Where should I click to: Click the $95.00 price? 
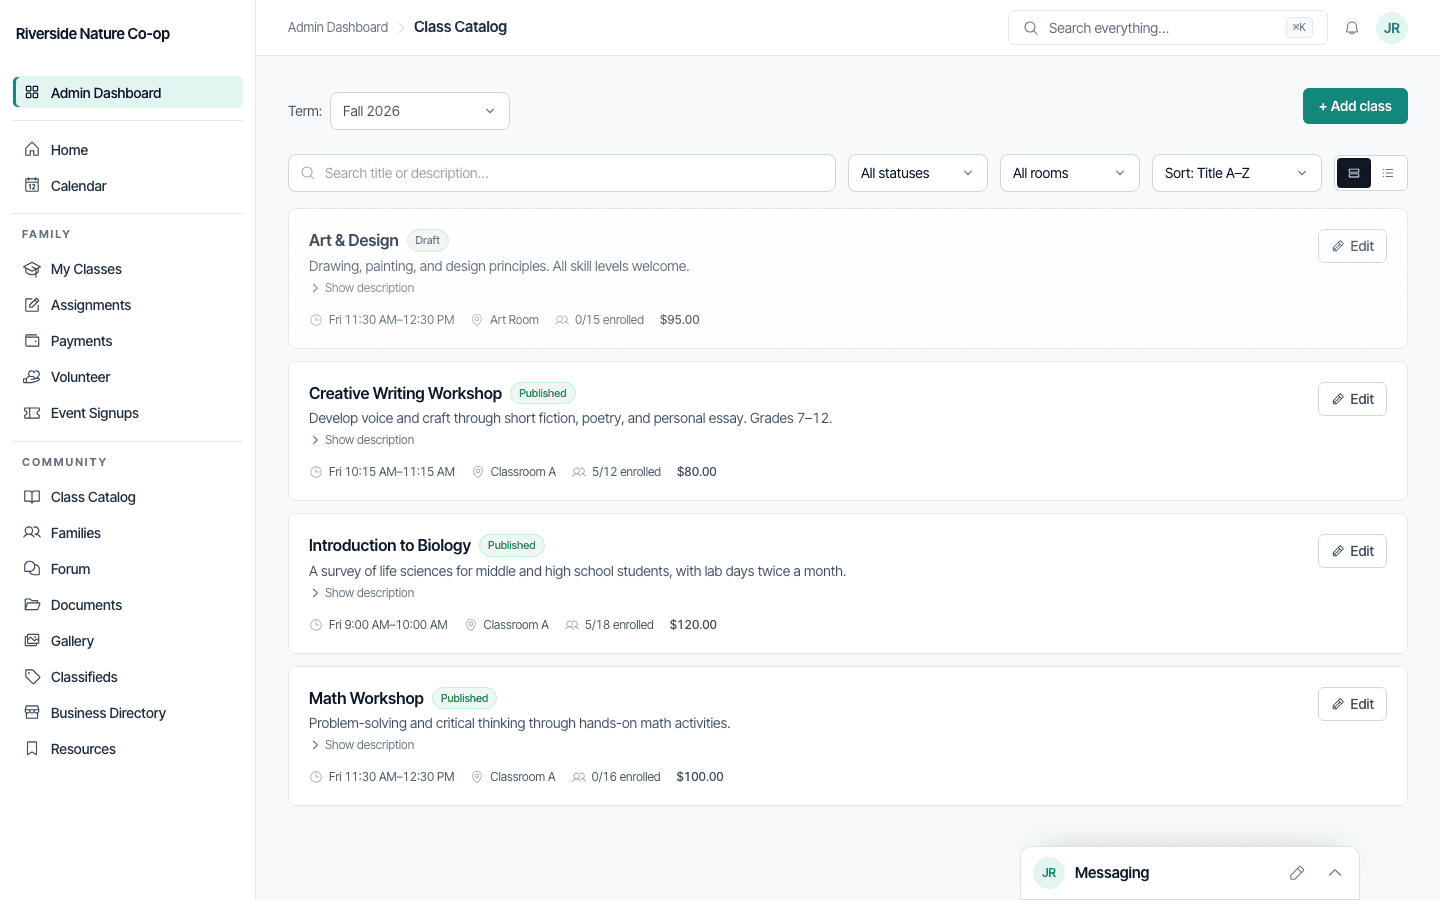680,320
